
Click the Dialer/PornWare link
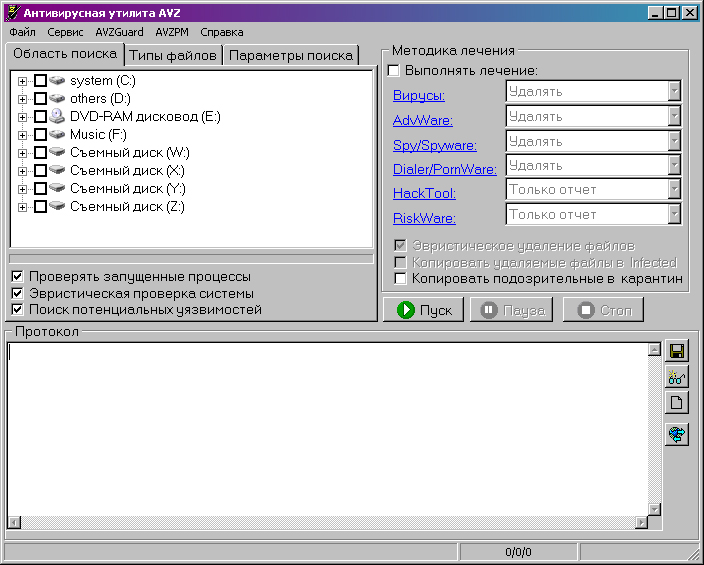(444, 169)
